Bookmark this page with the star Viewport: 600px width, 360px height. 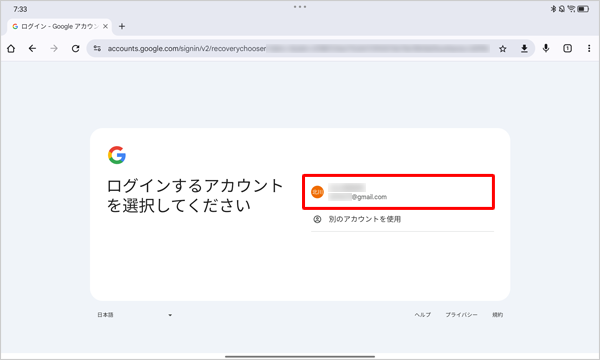(503, 49)
